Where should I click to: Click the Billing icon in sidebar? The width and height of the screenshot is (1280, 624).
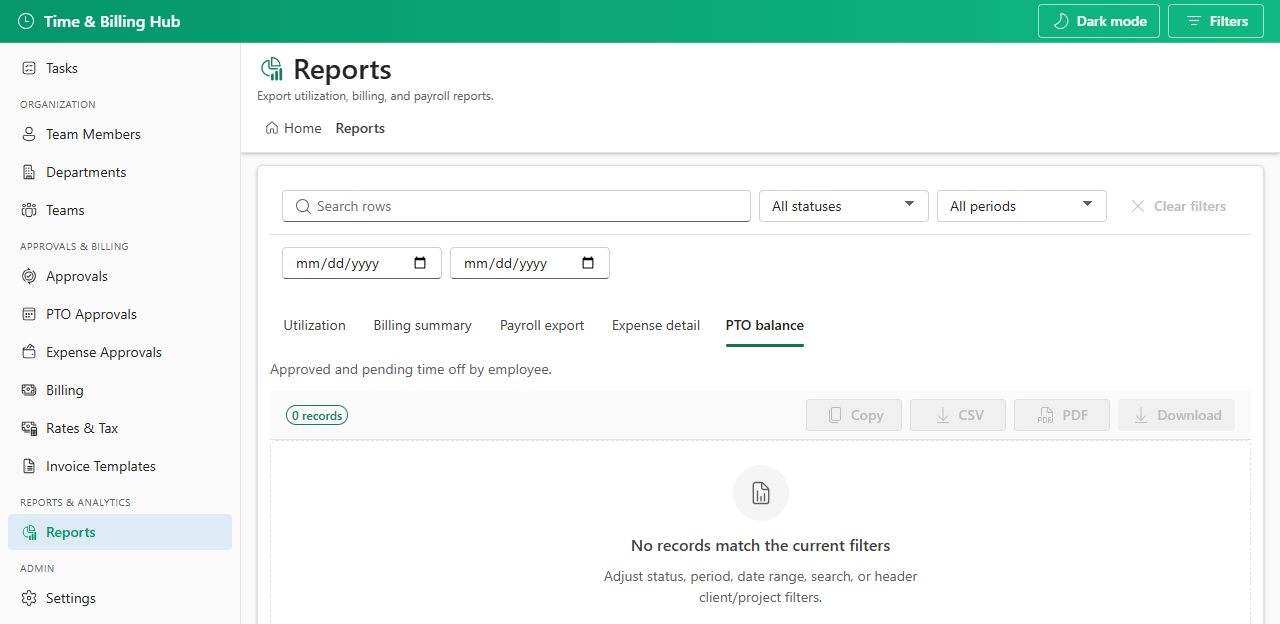[29, 390]
